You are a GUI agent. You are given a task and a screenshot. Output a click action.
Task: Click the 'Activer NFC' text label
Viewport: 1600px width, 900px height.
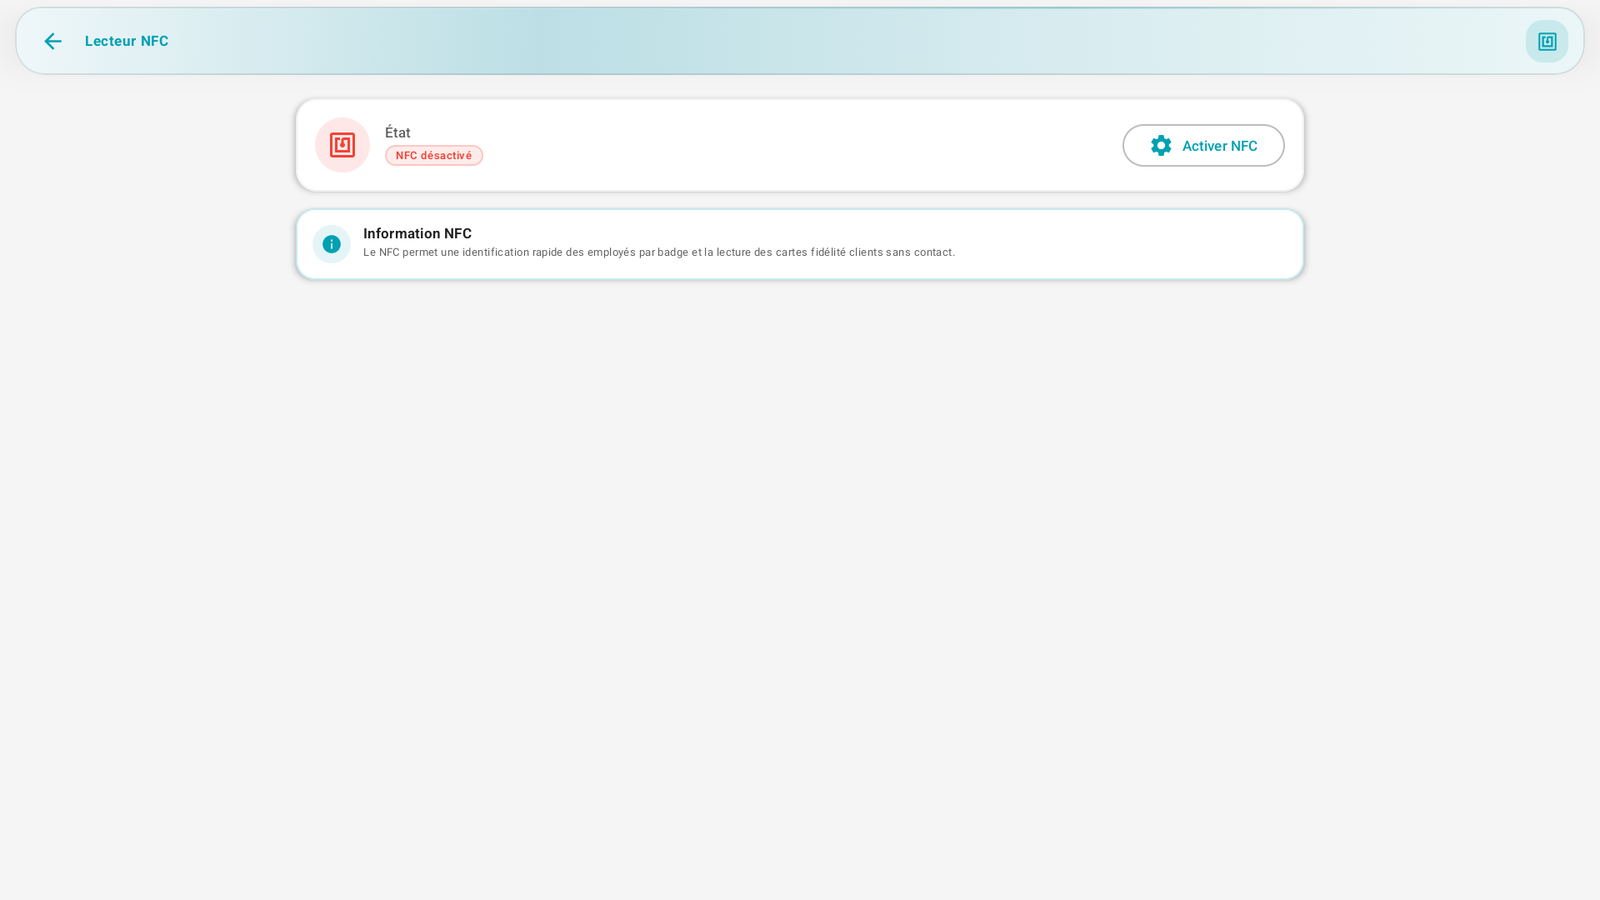[x=1219, y=146]
